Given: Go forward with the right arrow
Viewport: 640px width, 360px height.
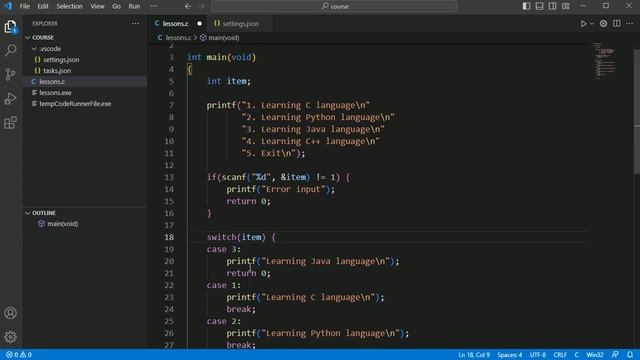Looking at the screenshot, I should point(201,6).
